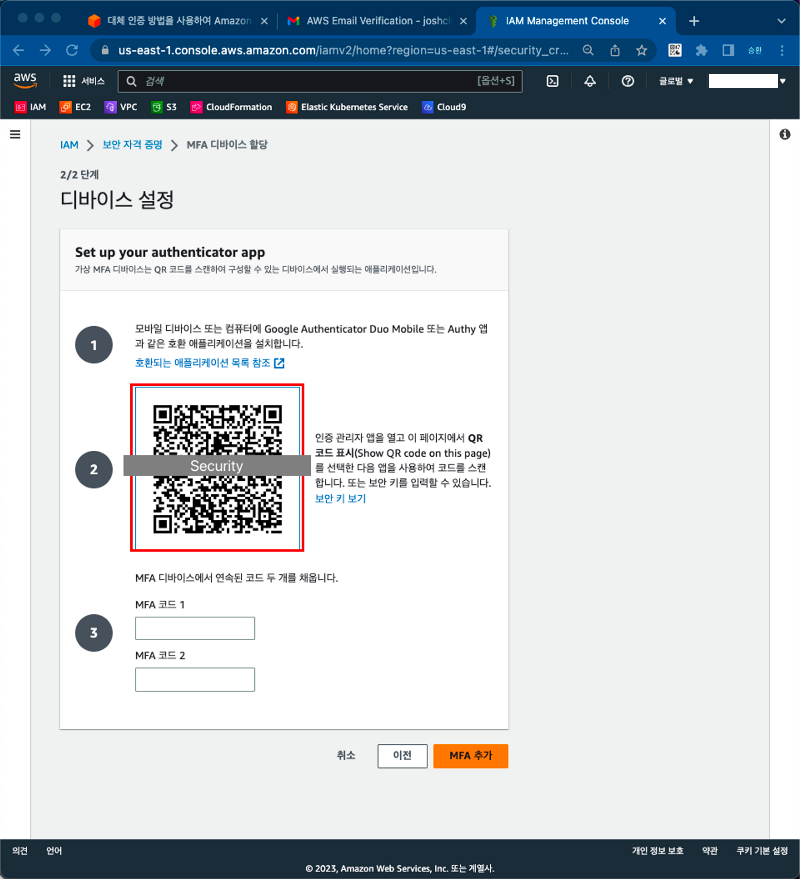Click the share page icon
This screenshot has height=879, width=800.
pyautogui.click(x=615, y=50)
